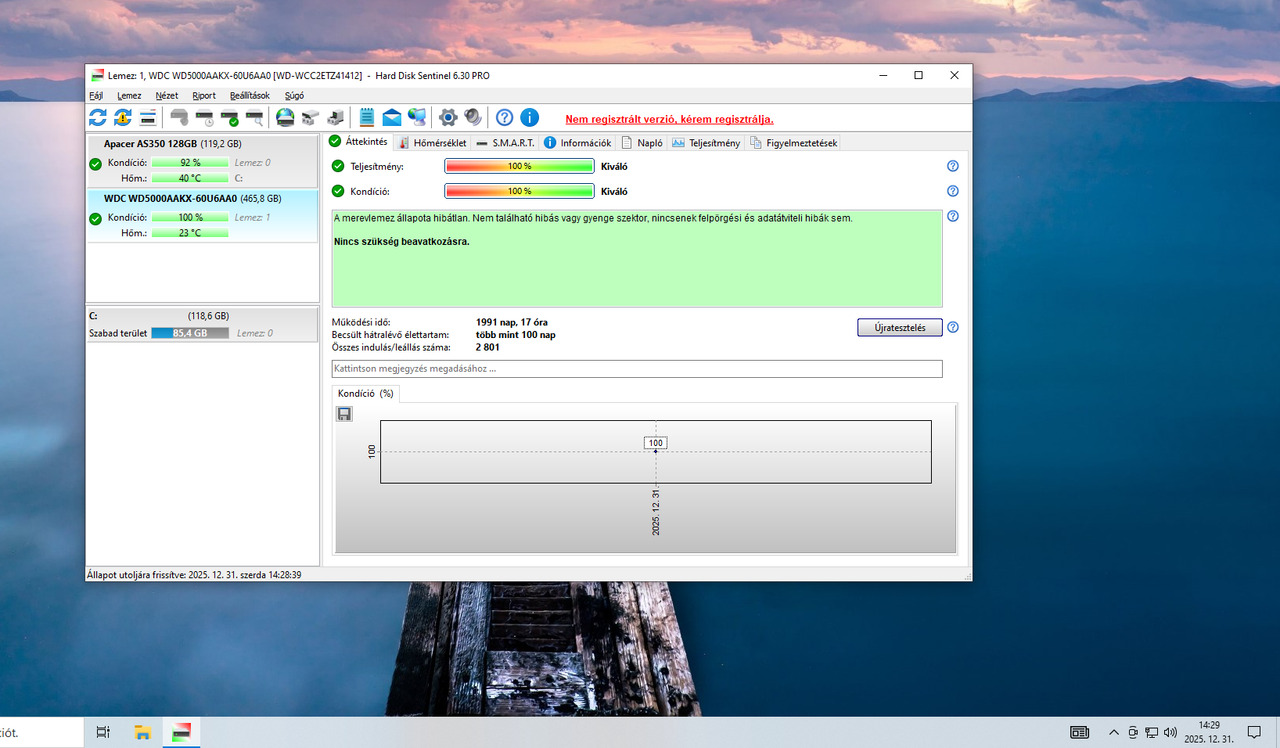Click the Kondíció 100 % gradient bar
Viewport: 1280px width, 748px height.
pos(519,191)
